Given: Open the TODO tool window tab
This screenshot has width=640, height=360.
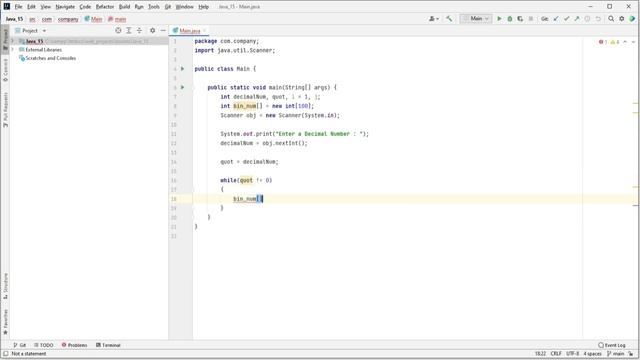Looking at the screenshot, I should [44, 345].
